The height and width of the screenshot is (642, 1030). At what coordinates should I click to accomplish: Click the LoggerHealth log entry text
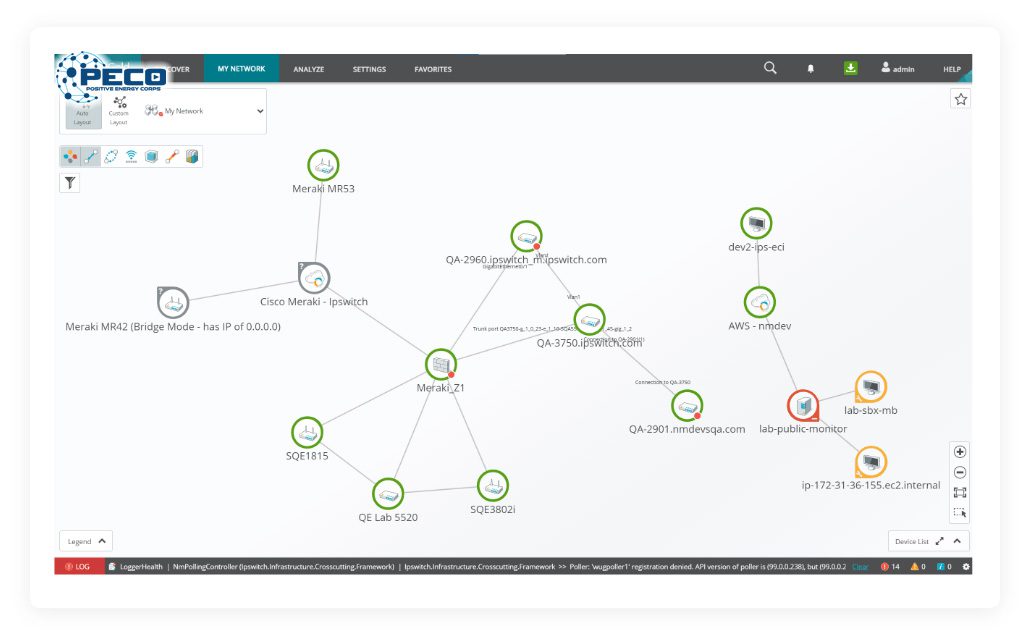pyautogui.click(x=141, y=566)
